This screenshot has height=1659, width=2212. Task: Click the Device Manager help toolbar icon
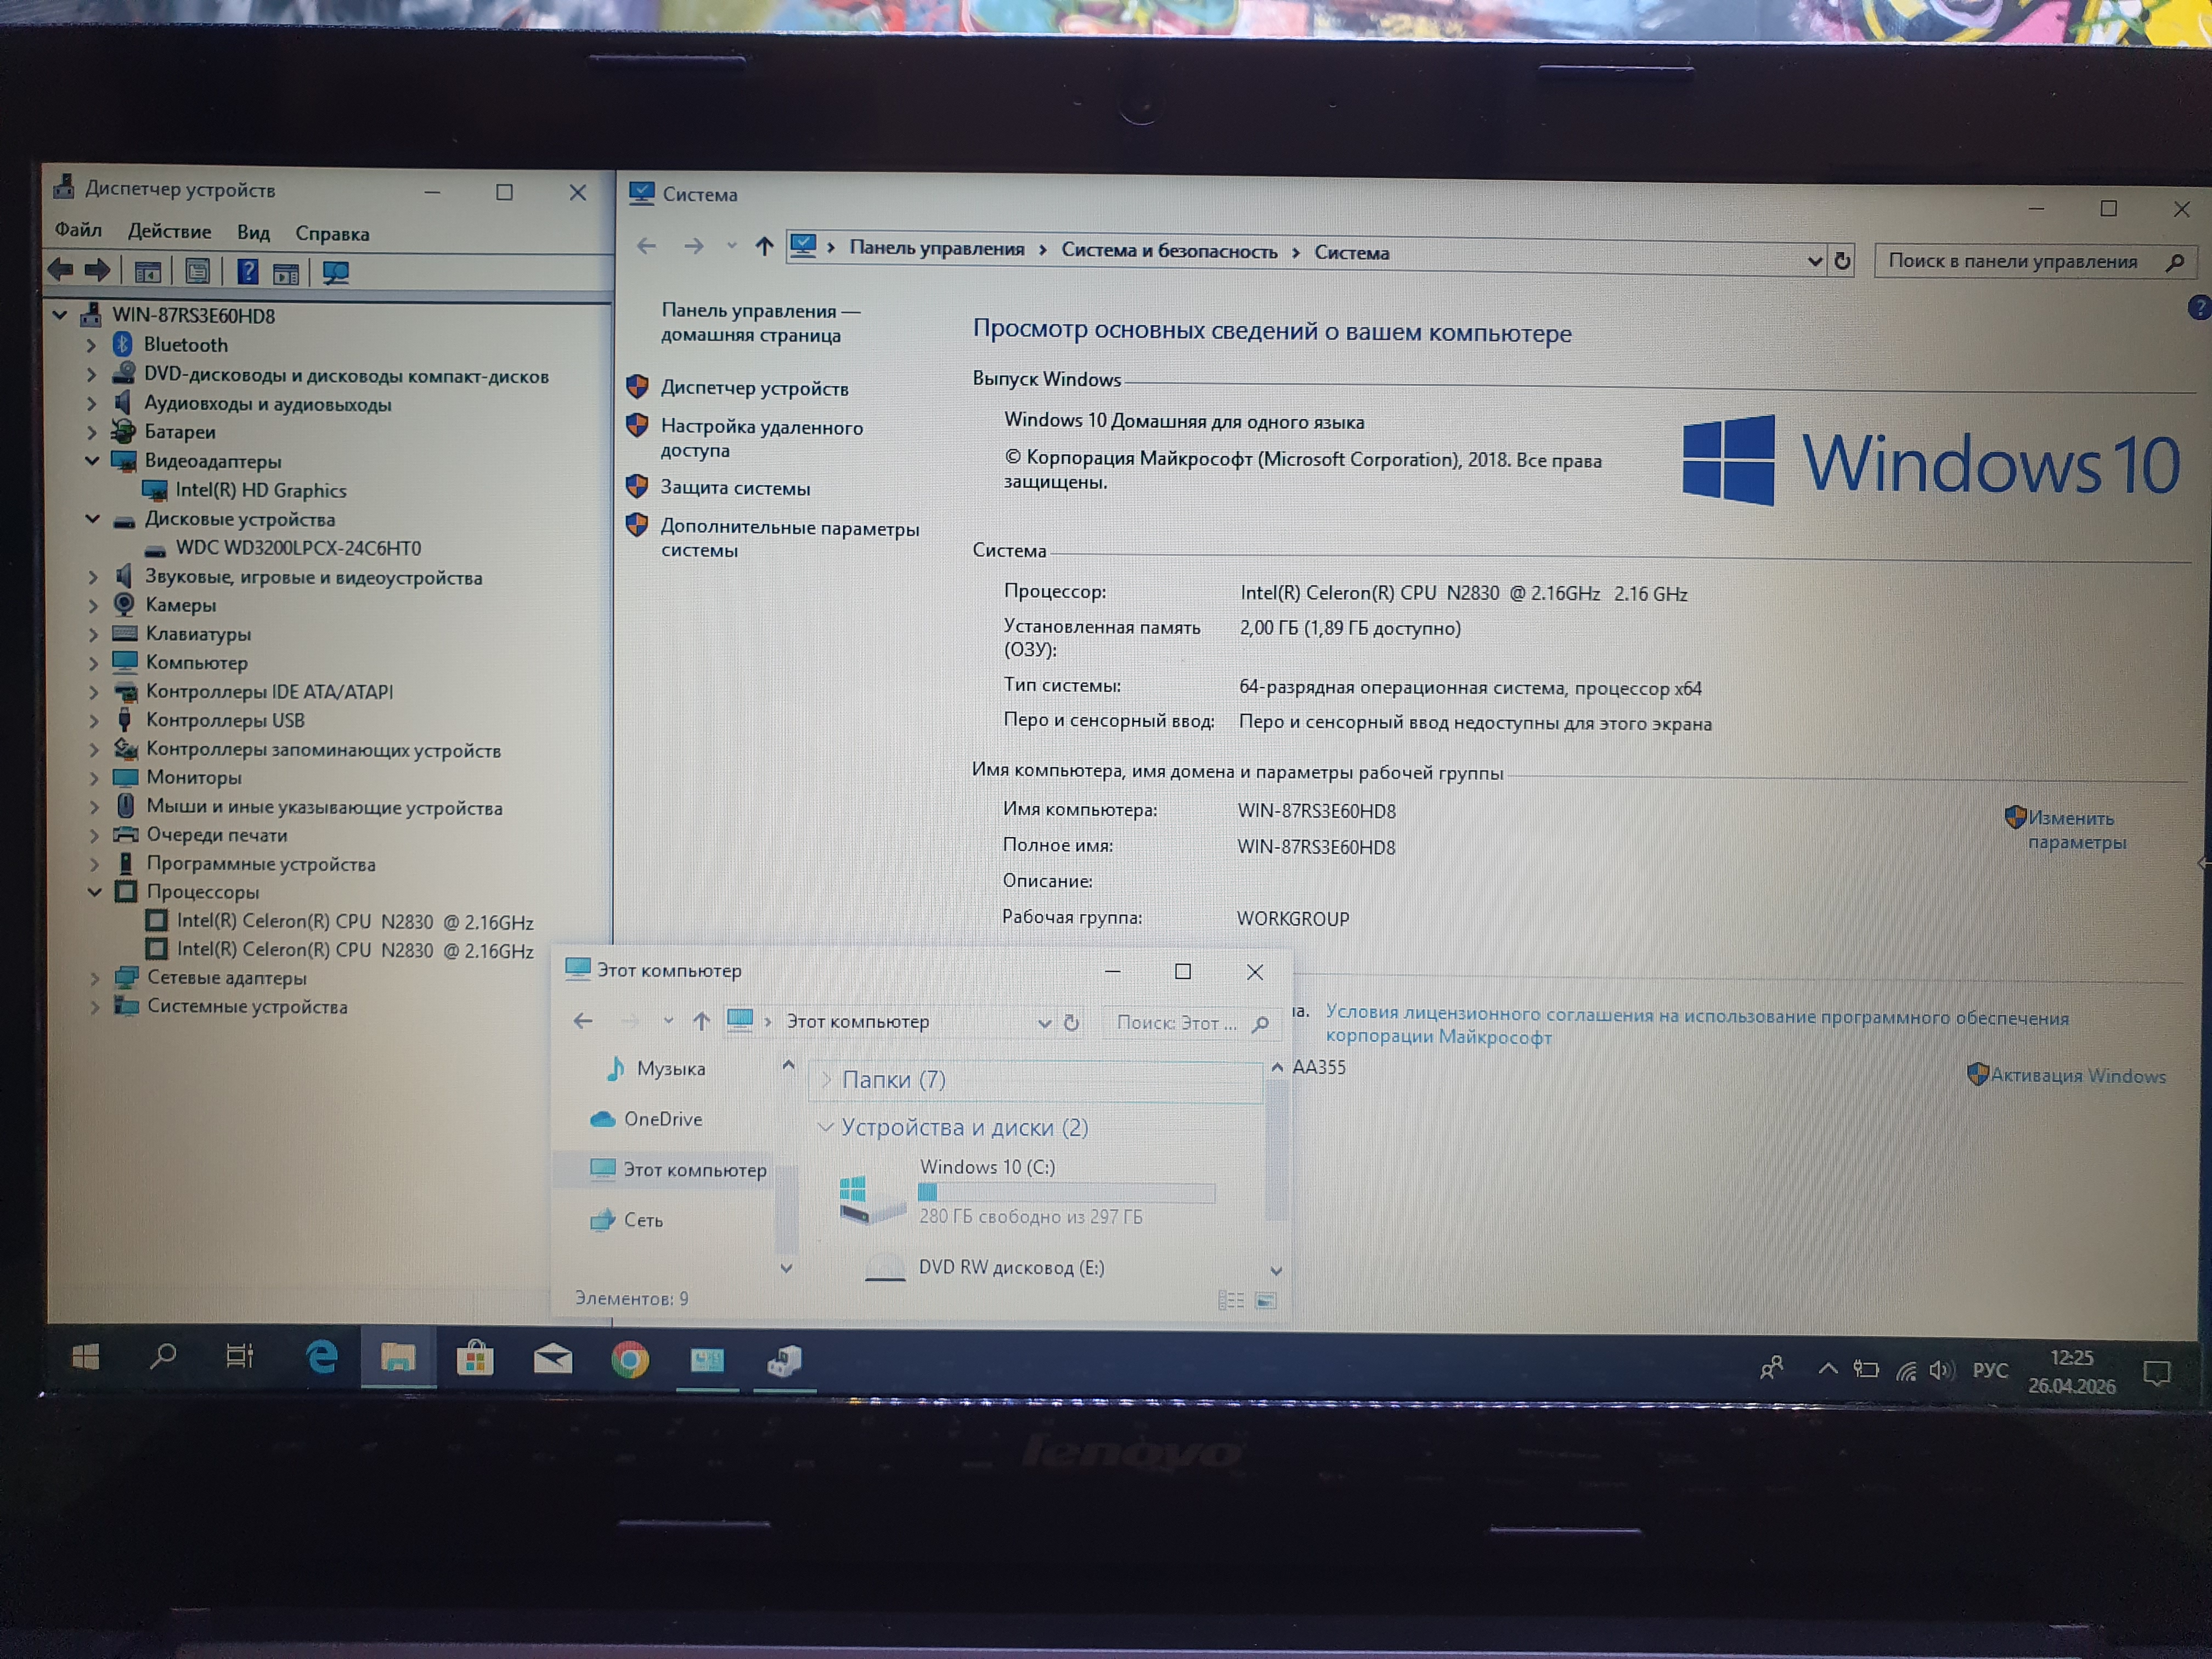[248, 271]
